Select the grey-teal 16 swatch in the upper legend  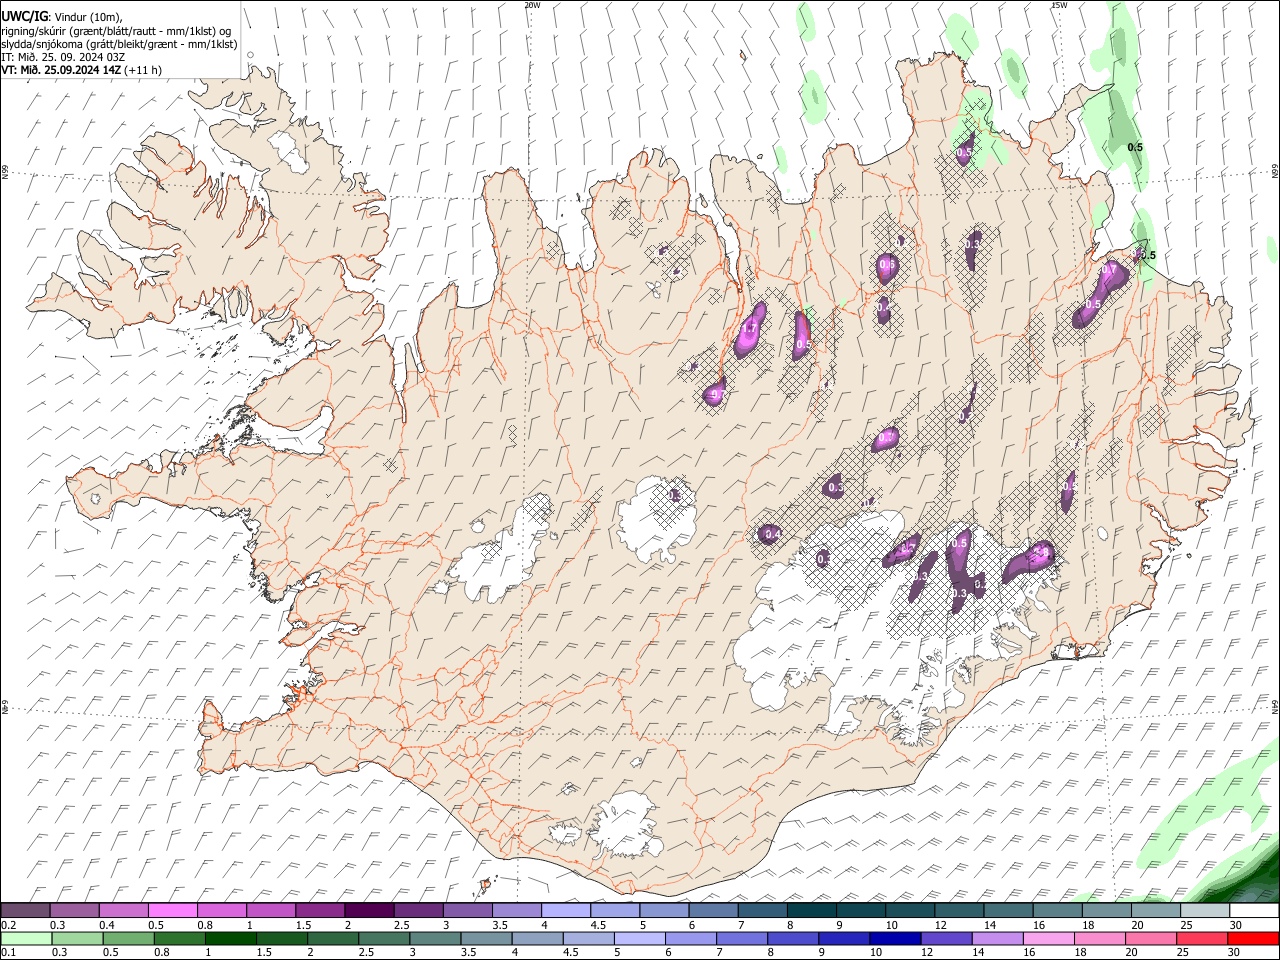click(1058, 910)
